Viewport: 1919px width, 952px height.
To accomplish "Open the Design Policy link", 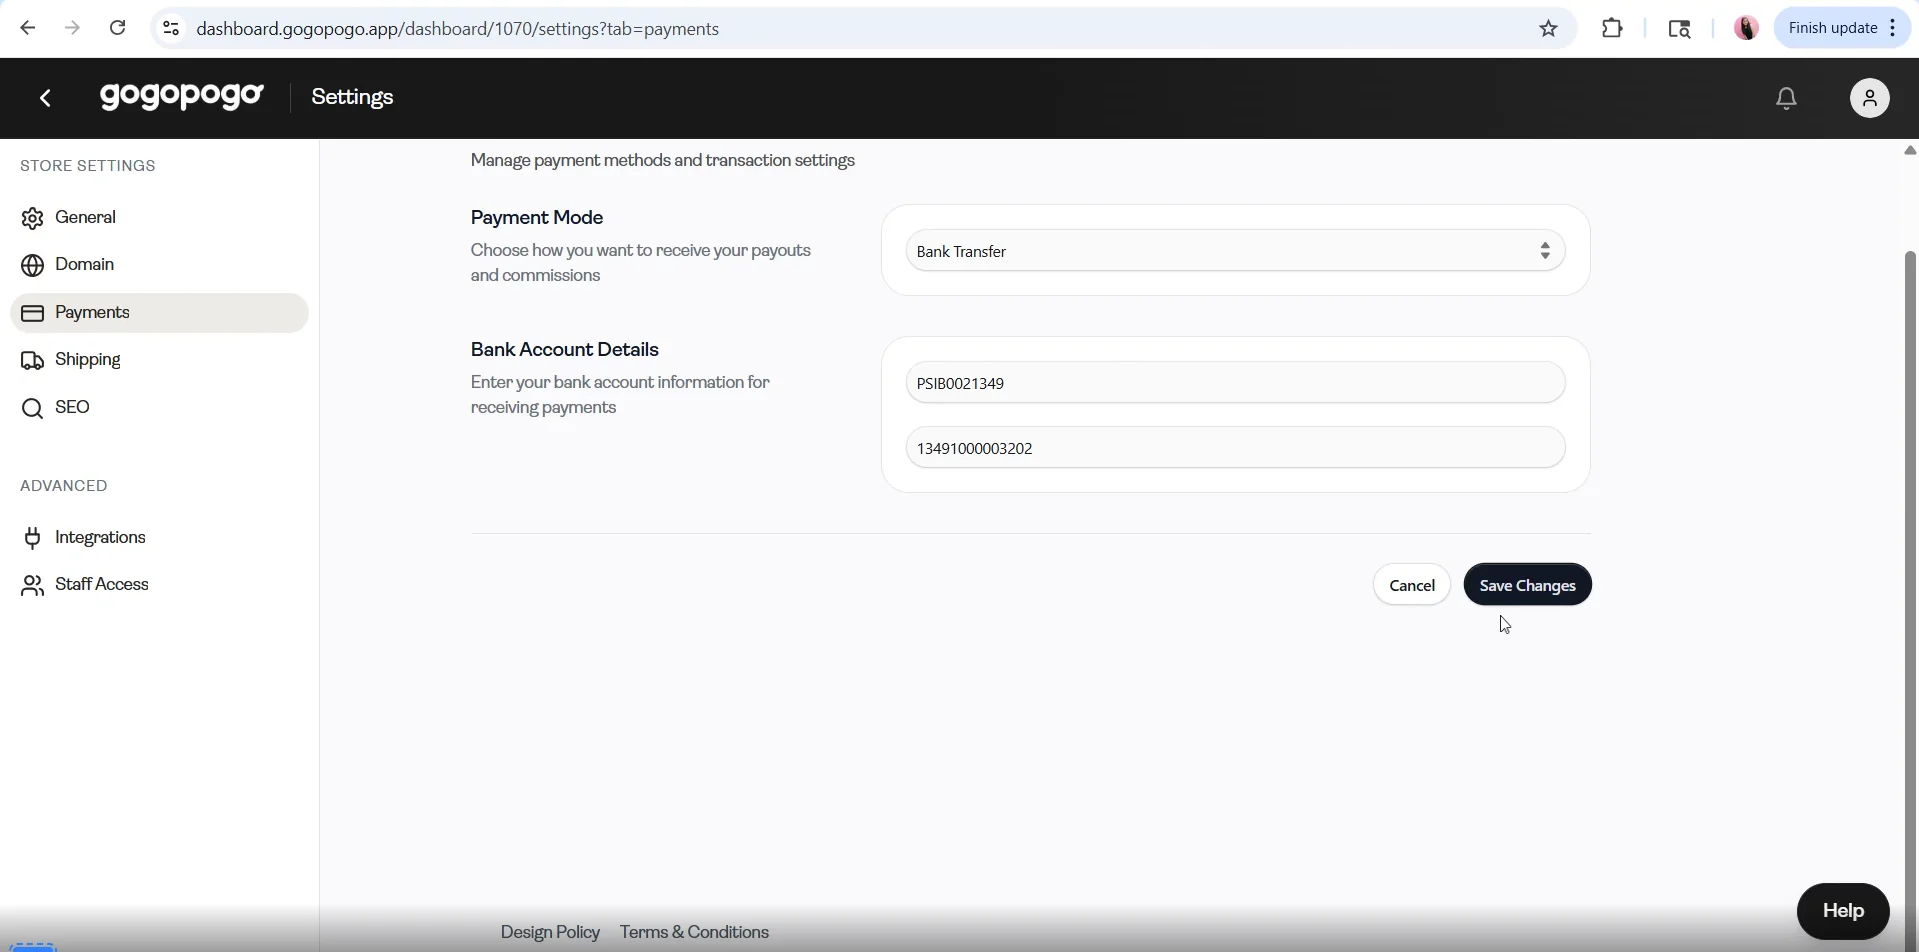I will (x=550, y=932).
